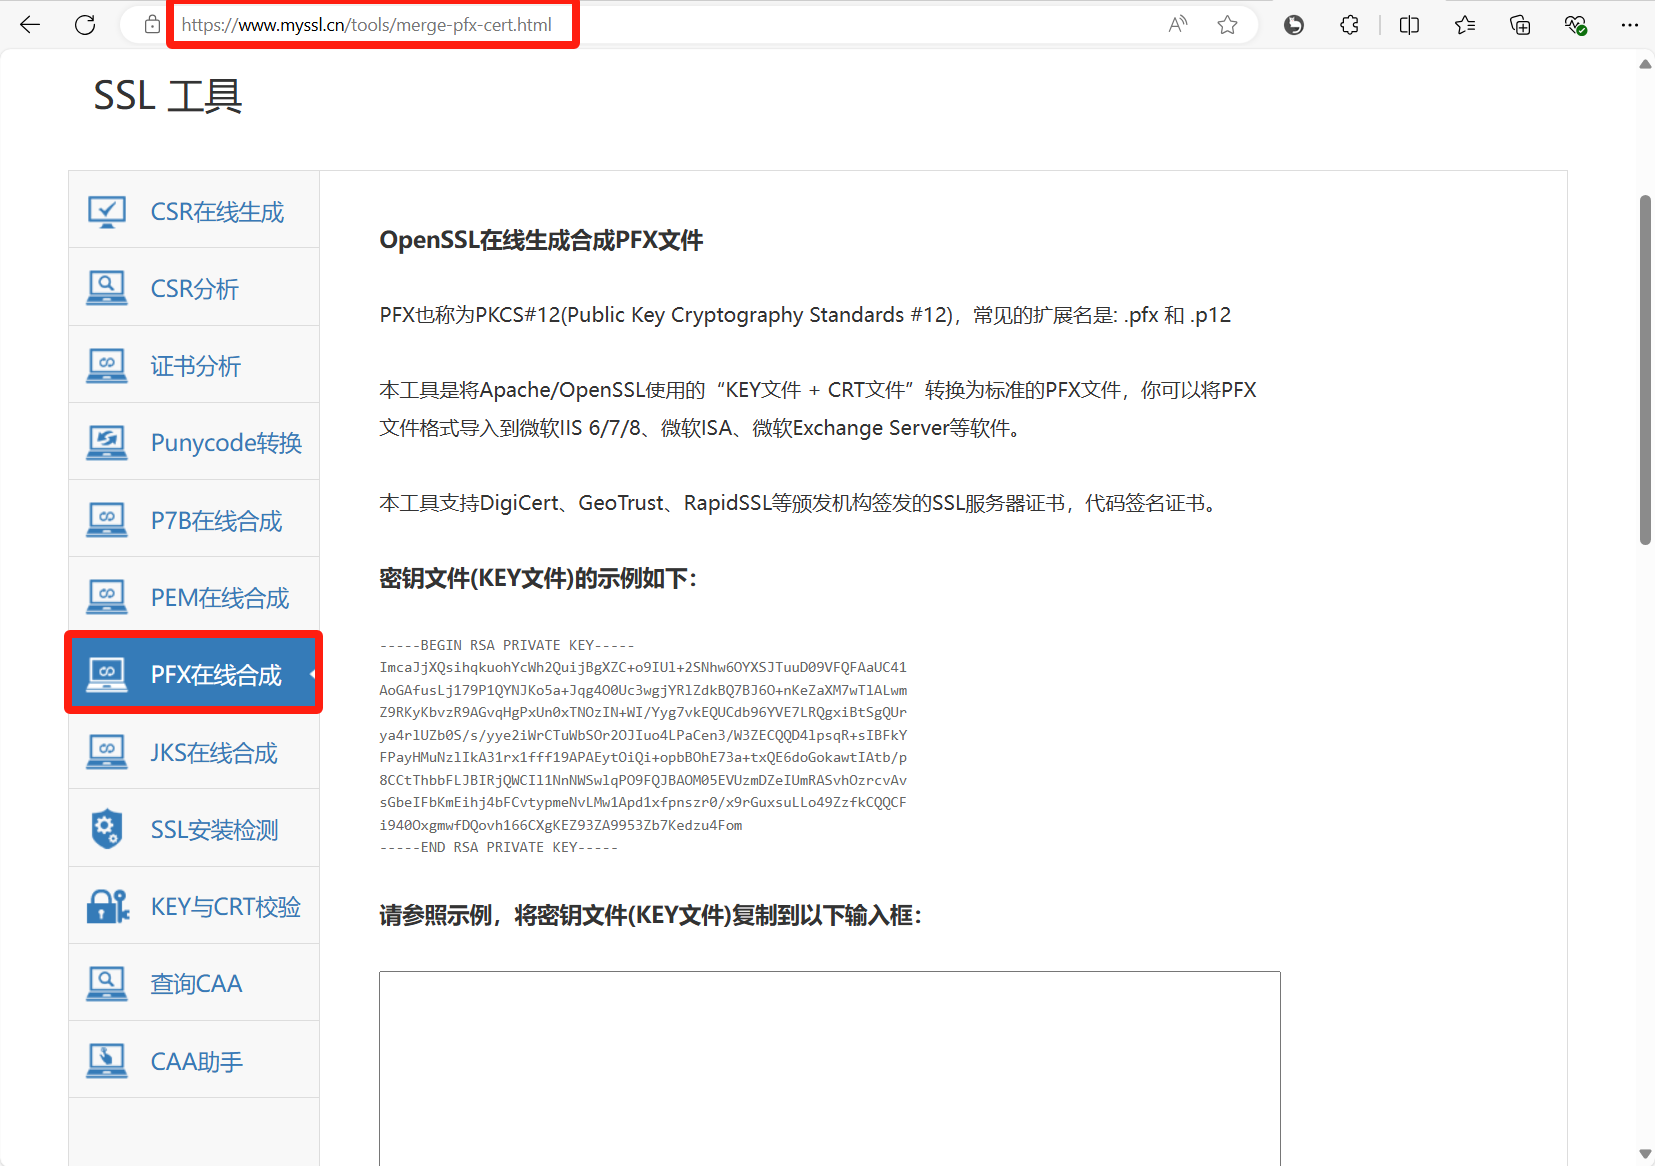Image resolution: width=1655 pixels, height=1166 pixels.
Task: Open the Favorites list icon
Action: click(1465, 25)
